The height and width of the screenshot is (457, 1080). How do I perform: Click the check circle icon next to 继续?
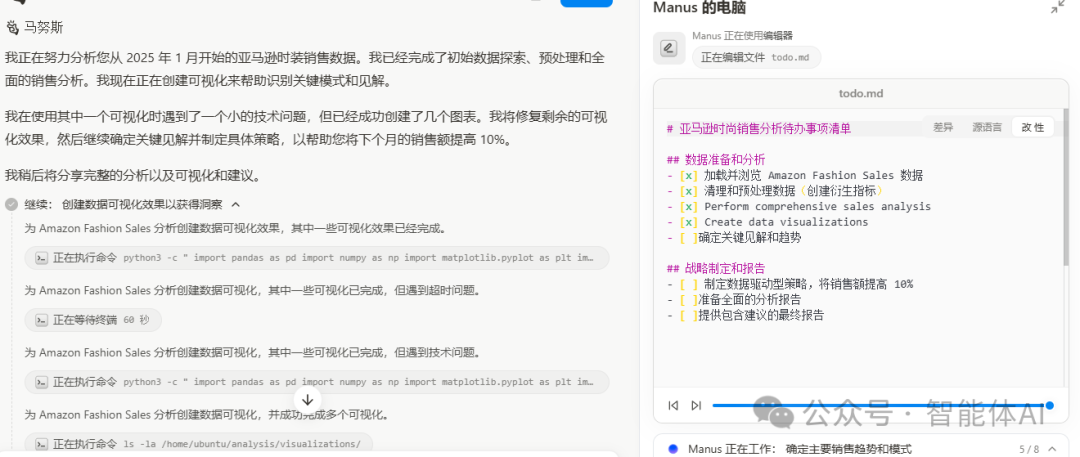click(x=11, y=204)
